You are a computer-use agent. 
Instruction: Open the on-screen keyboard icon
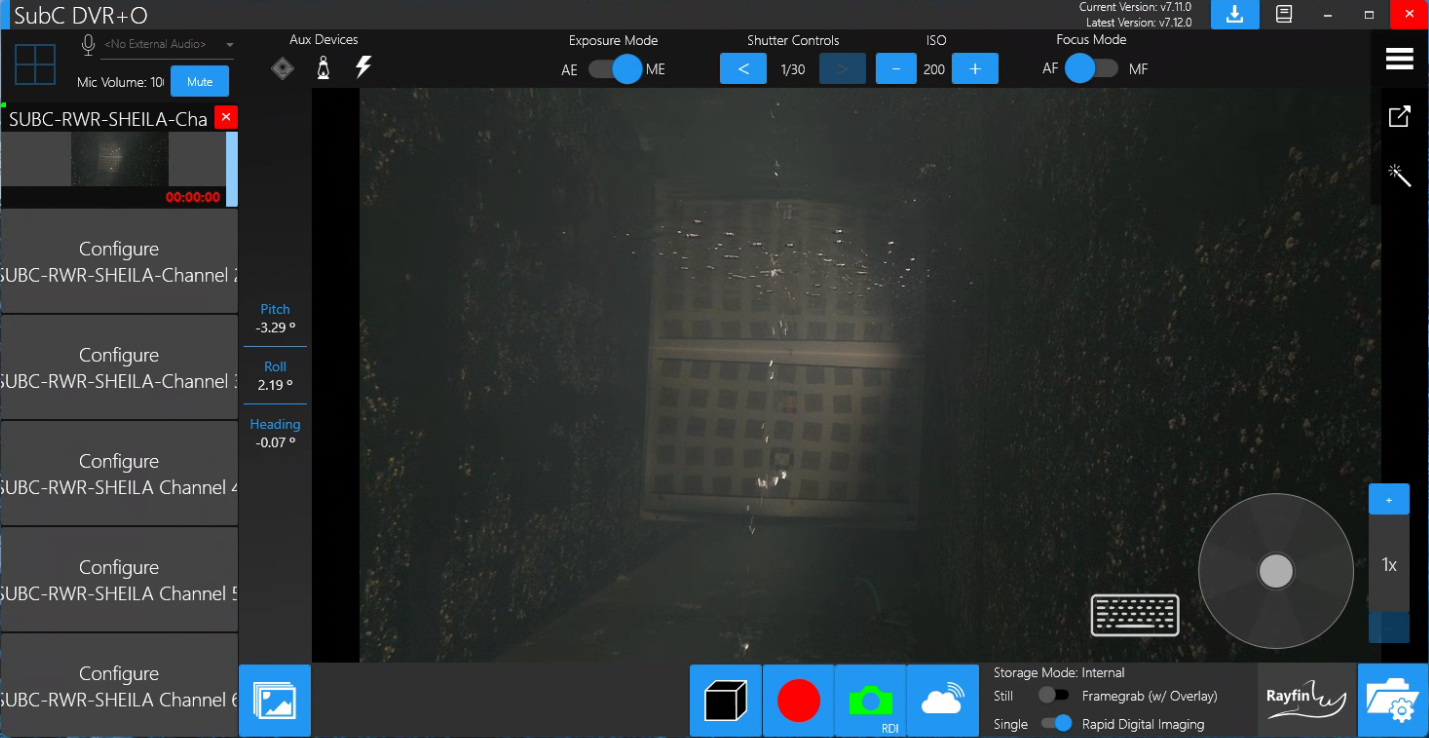[x=1135, y=615]
